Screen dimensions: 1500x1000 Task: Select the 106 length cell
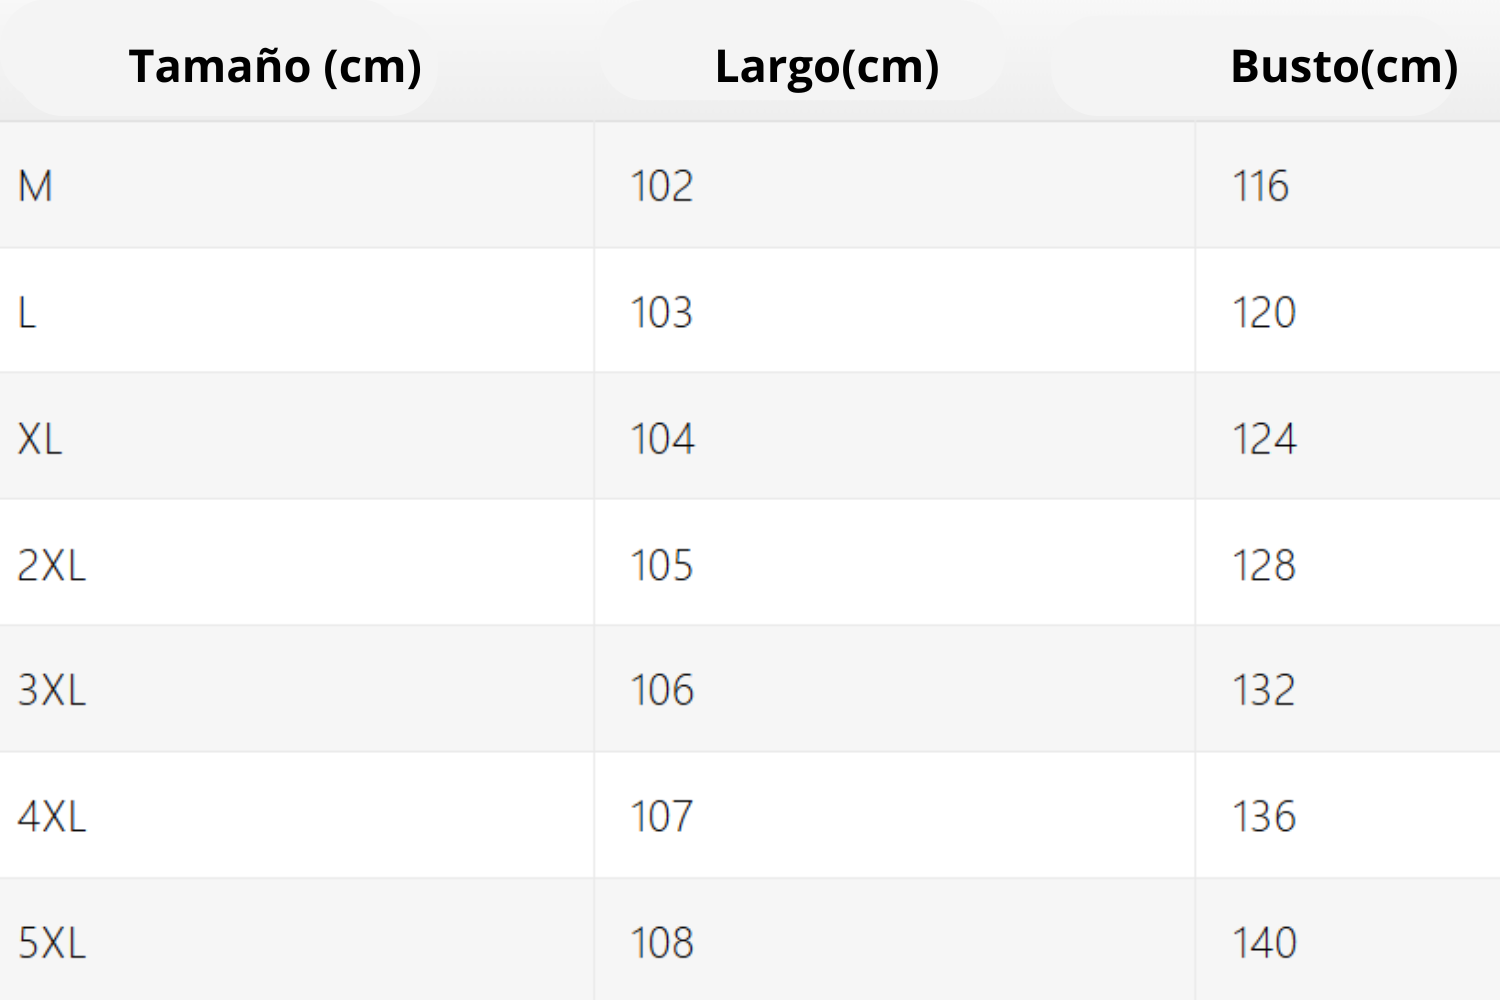(661, 691)
